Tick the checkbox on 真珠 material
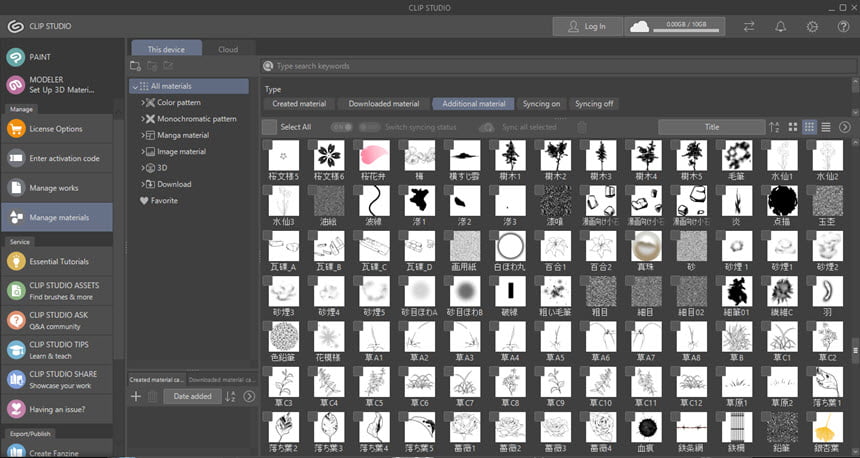Viewport: 860px width, 458px height. 631,235
